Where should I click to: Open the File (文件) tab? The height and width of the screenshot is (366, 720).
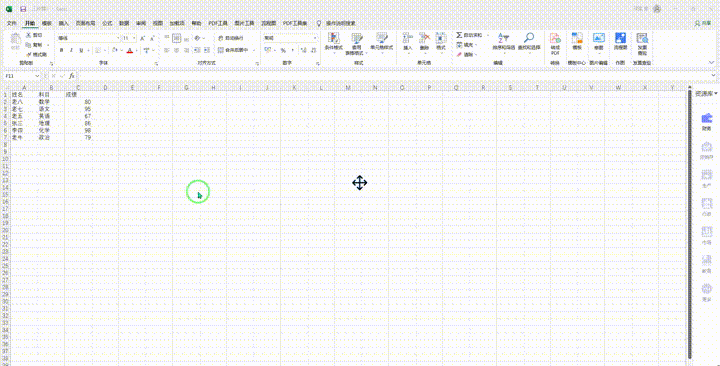click(x=12, y=23)
